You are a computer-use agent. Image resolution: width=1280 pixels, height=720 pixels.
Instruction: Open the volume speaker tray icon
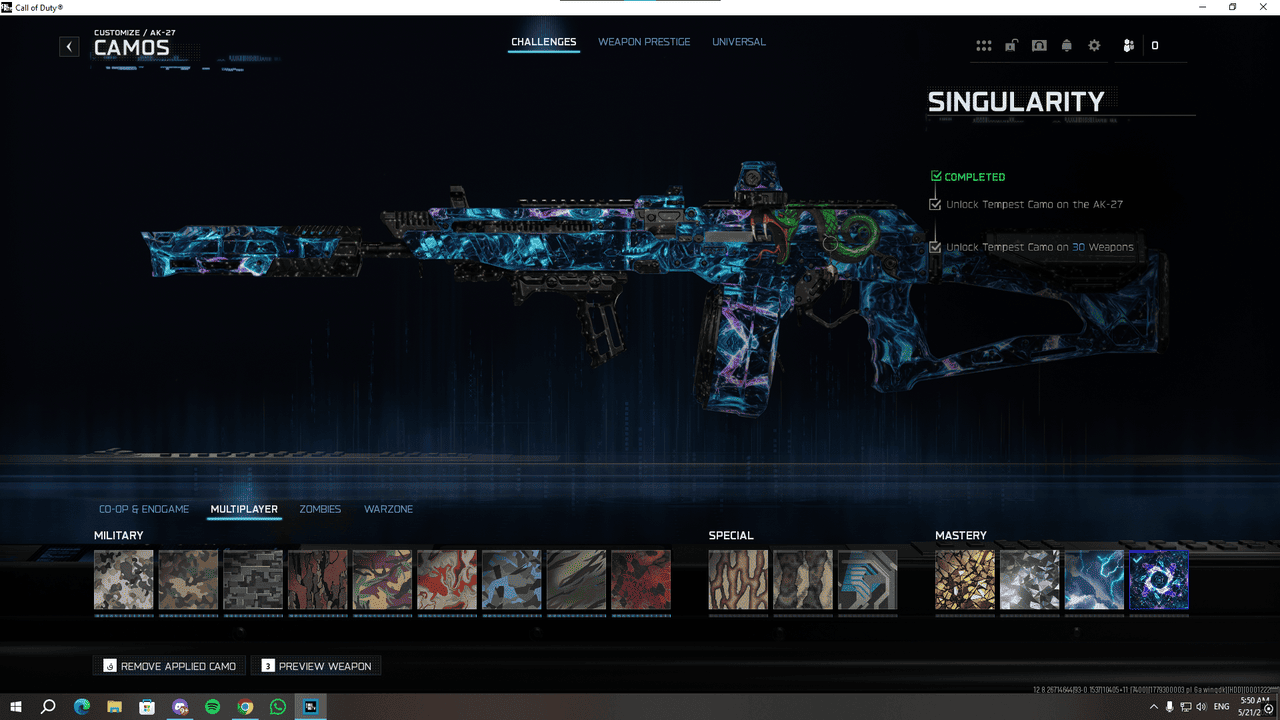1201,707
